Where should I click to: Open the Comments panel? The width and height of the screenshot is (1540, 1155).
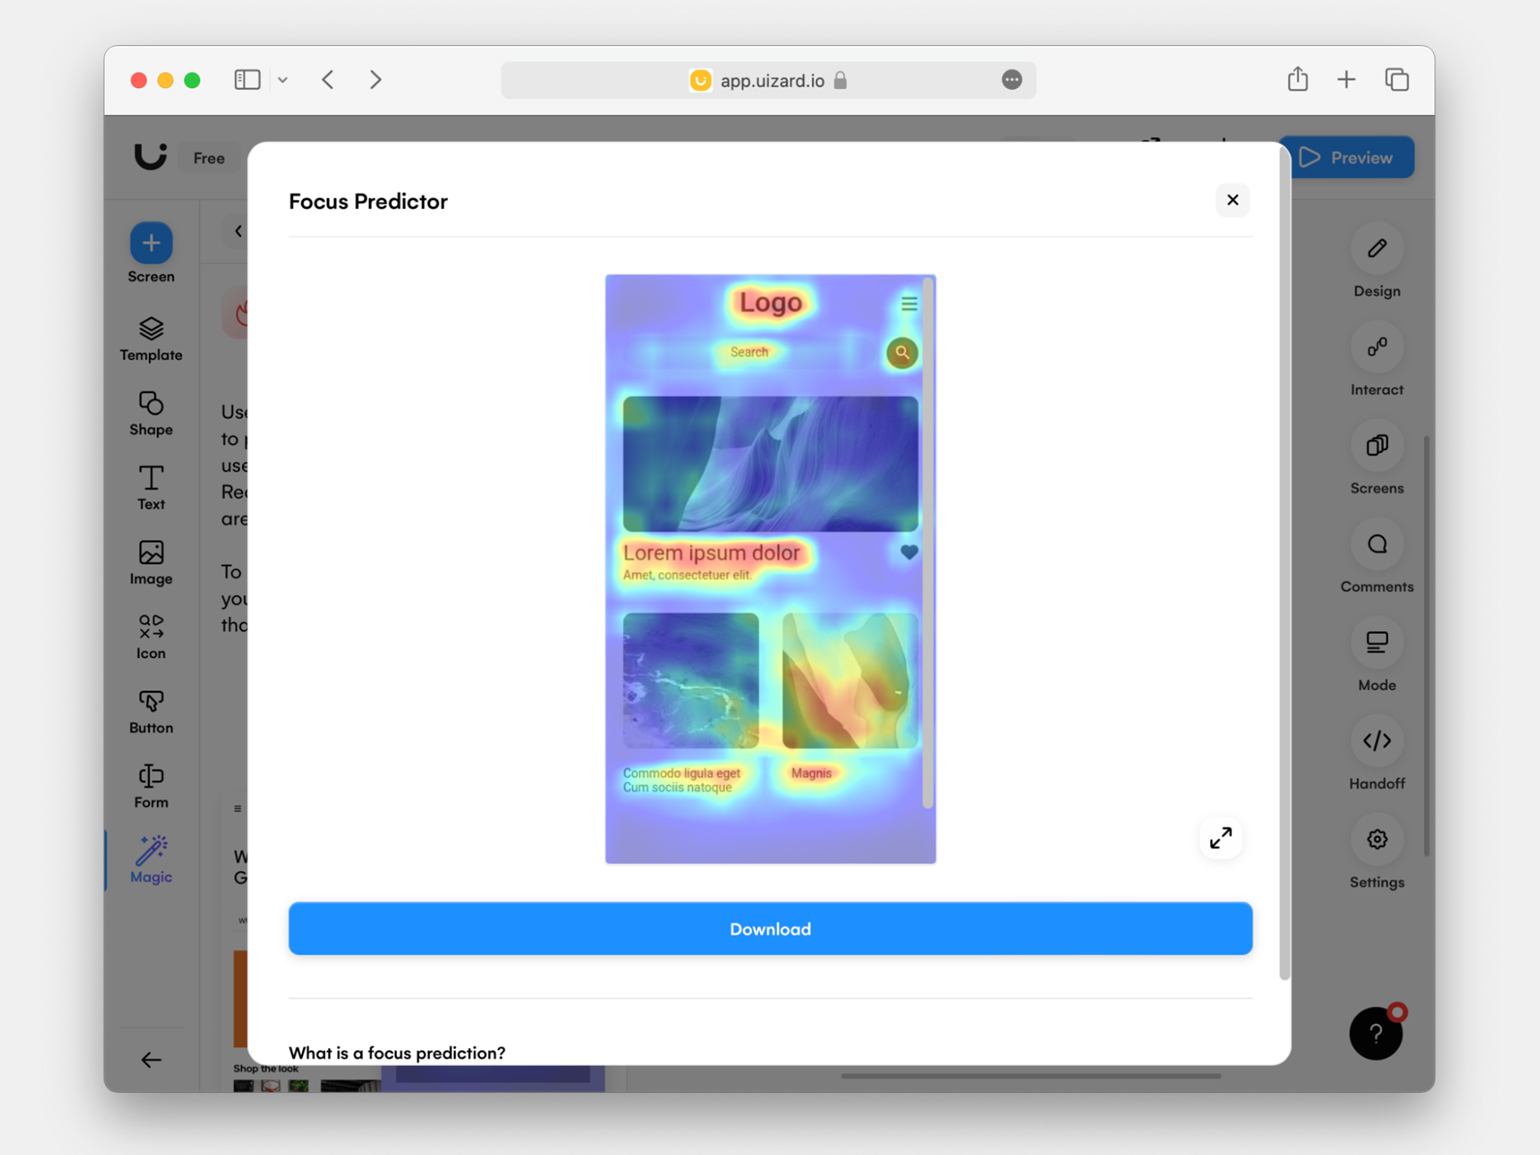coord(1377,557)
